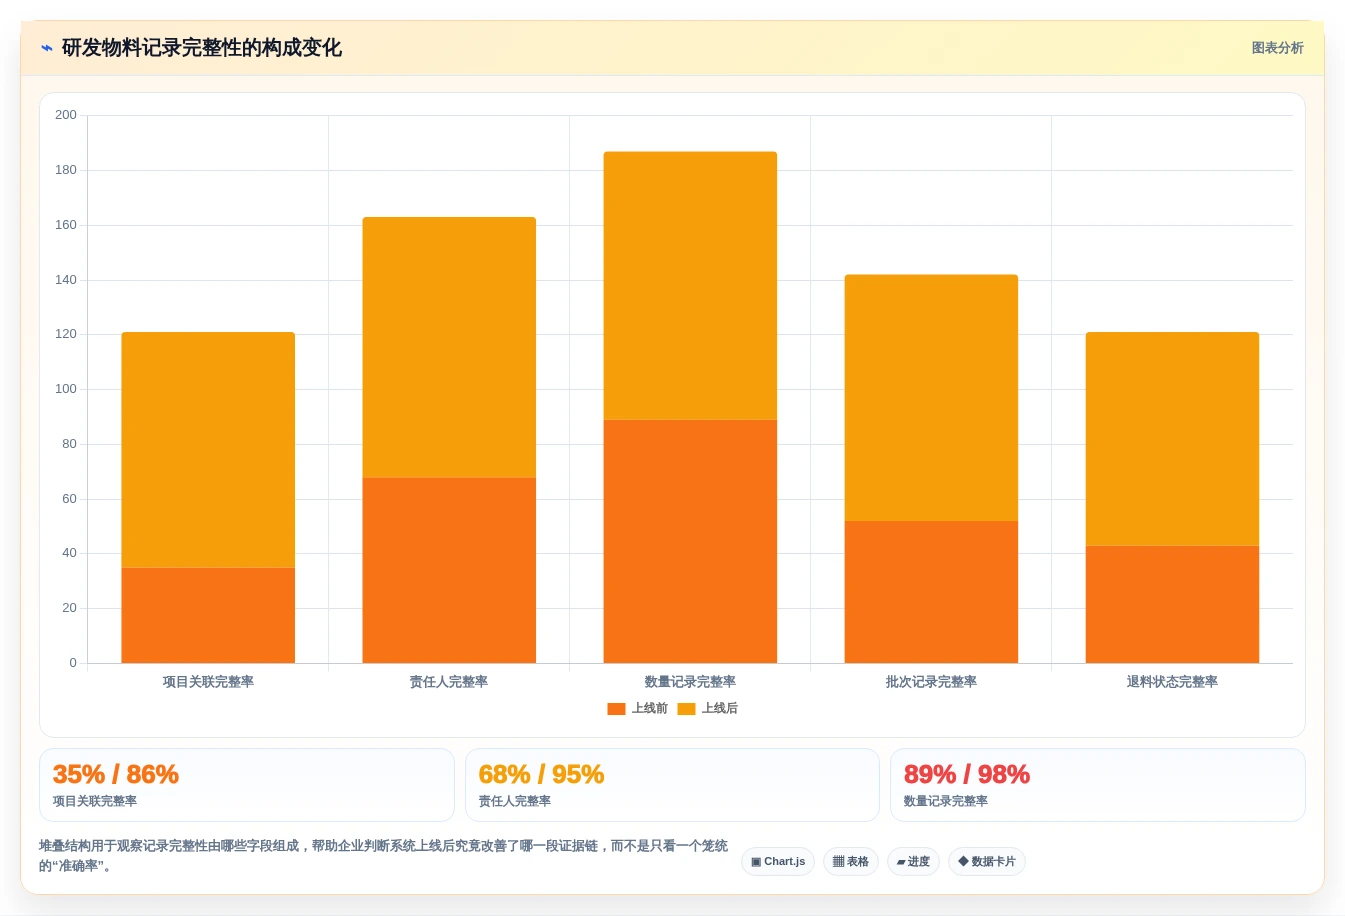Open the 89% / 98% 数量记录完整率 card
The height and width of the screenshot is (916, 1345).
[1098, 785]
